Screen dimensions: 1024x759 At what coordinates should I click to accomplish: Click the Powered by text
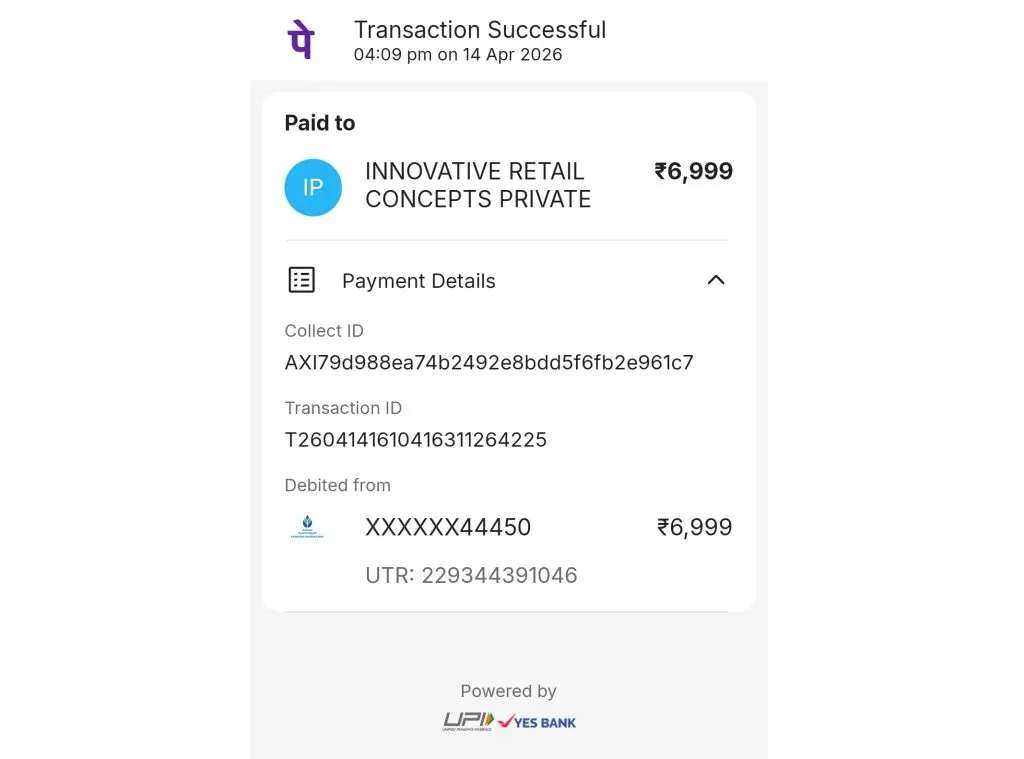(508, 691)
